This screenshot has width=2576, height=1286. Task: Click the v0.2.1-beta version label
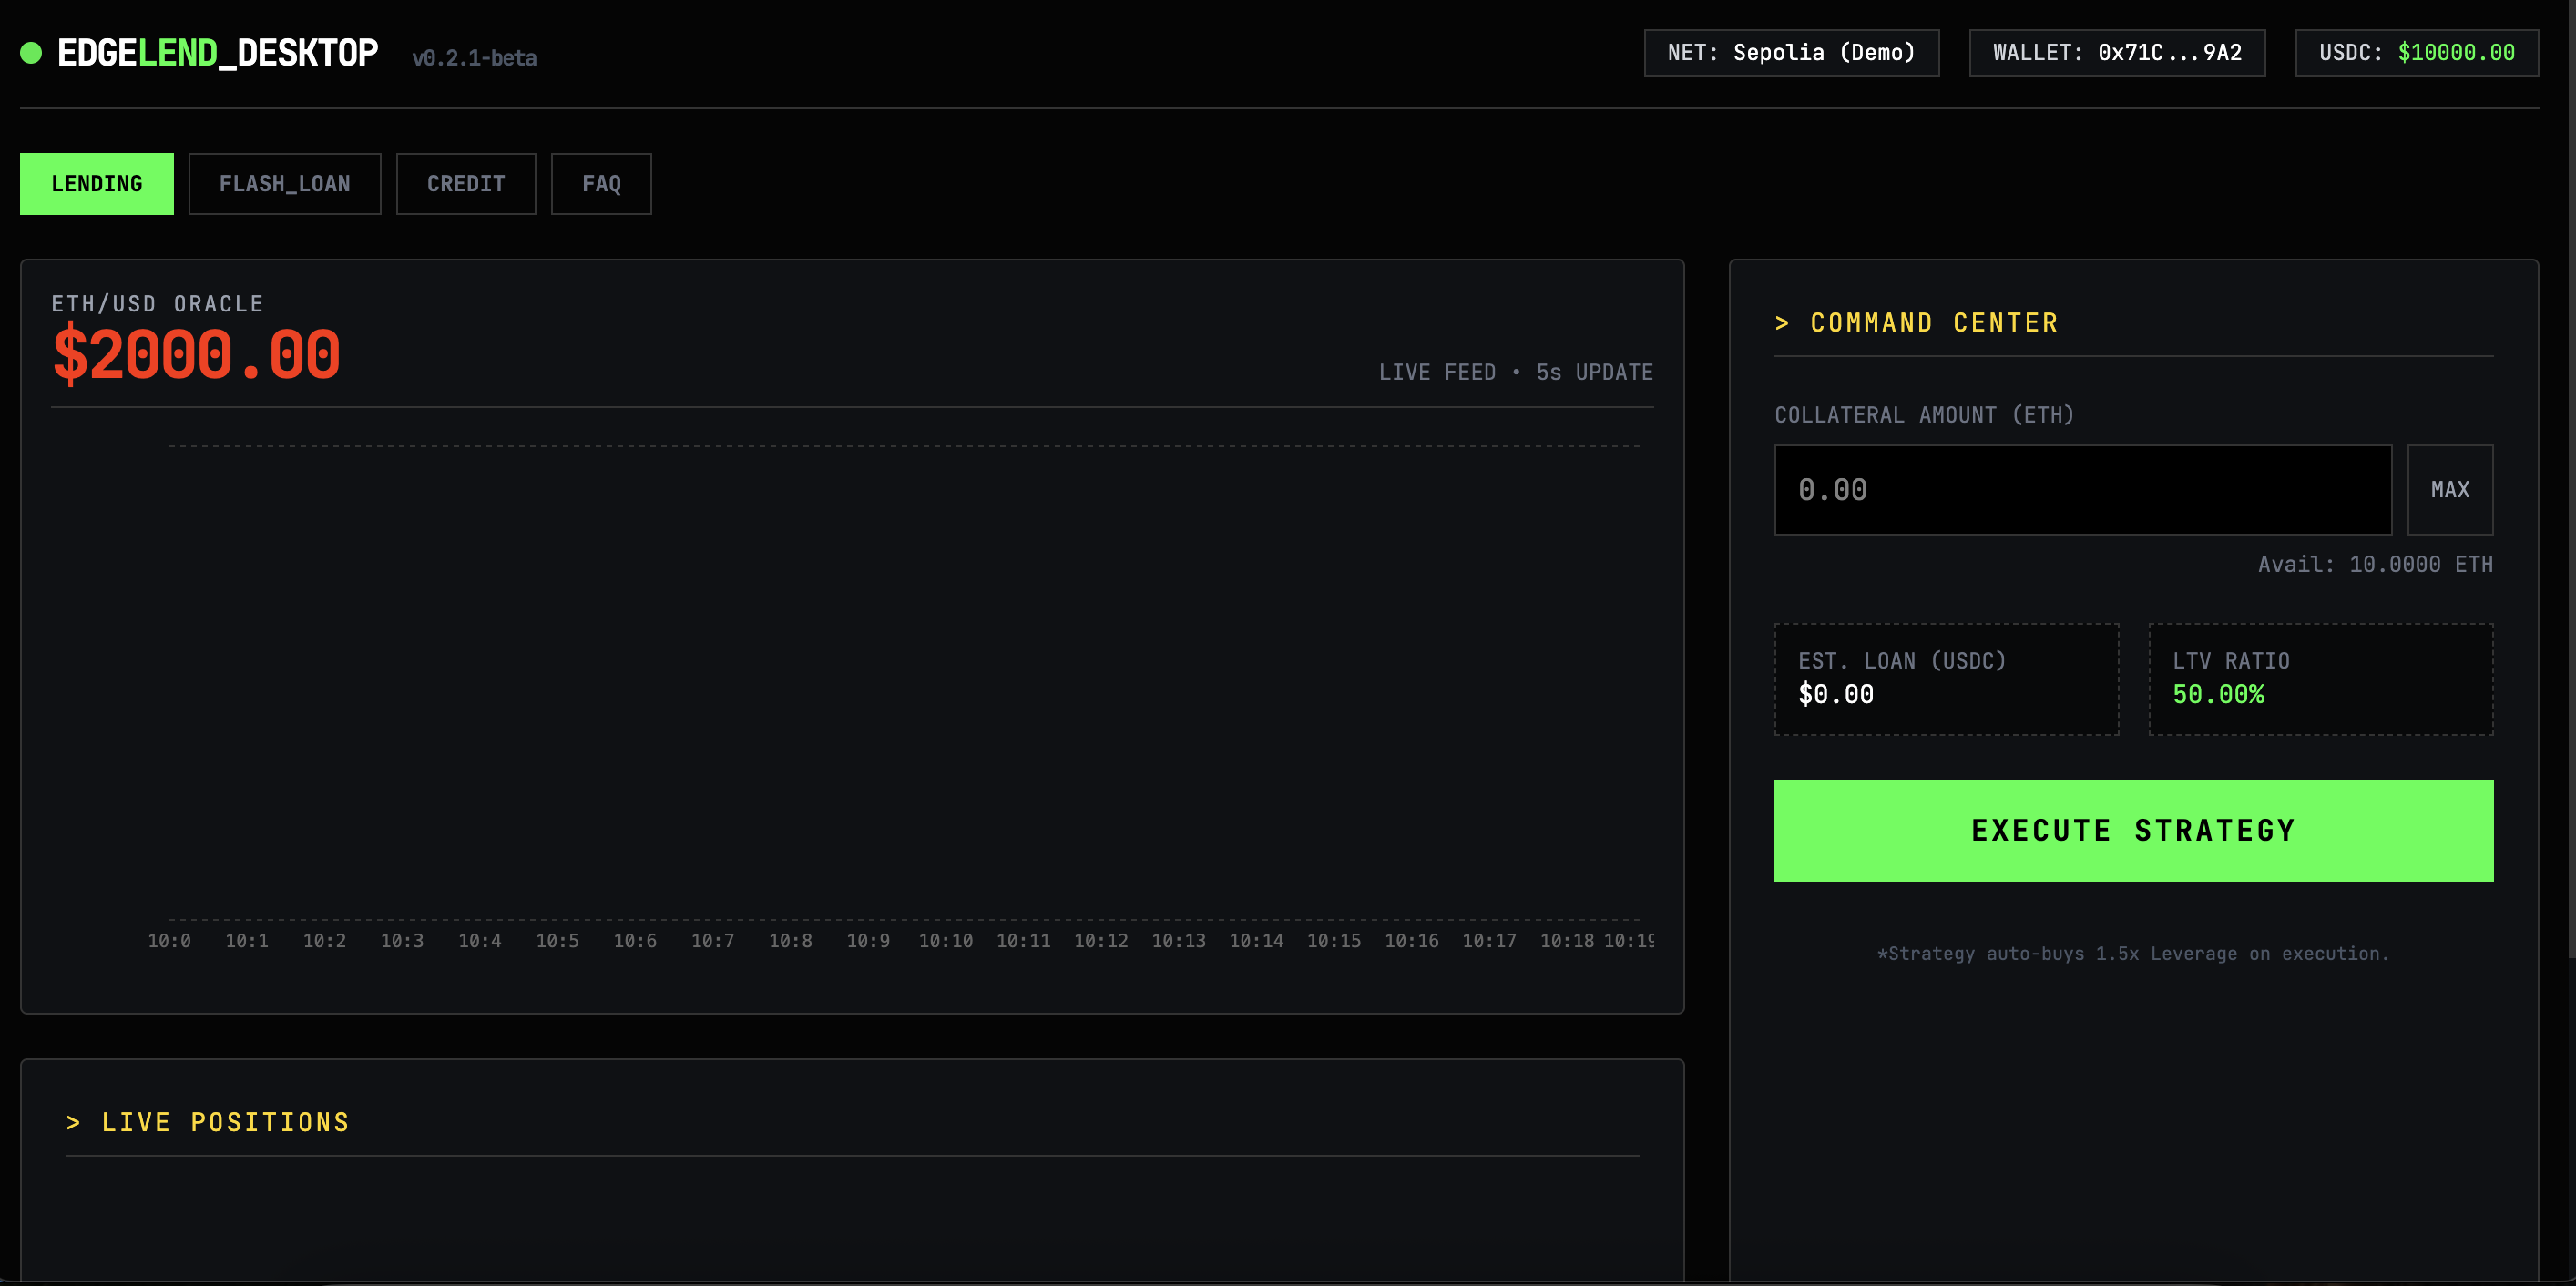click(474, 58)
